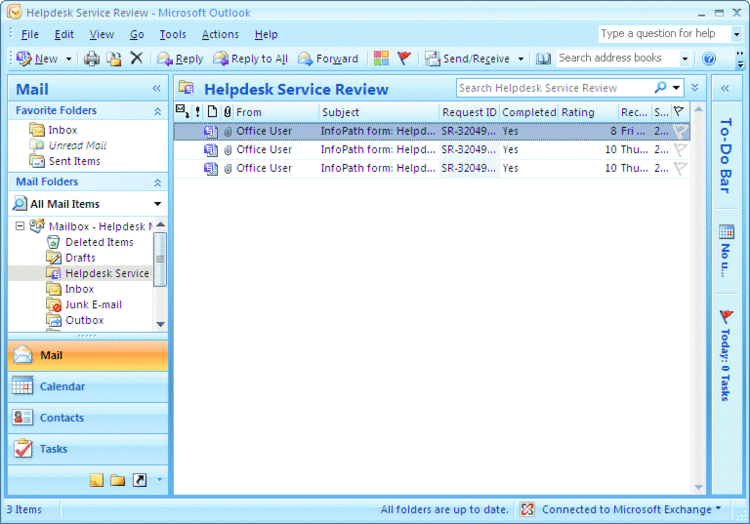This screenshot has height=524, width=750.
Task: Open the New item dropdown arrow
Action: pyautogui.click(x=68, y=59)
